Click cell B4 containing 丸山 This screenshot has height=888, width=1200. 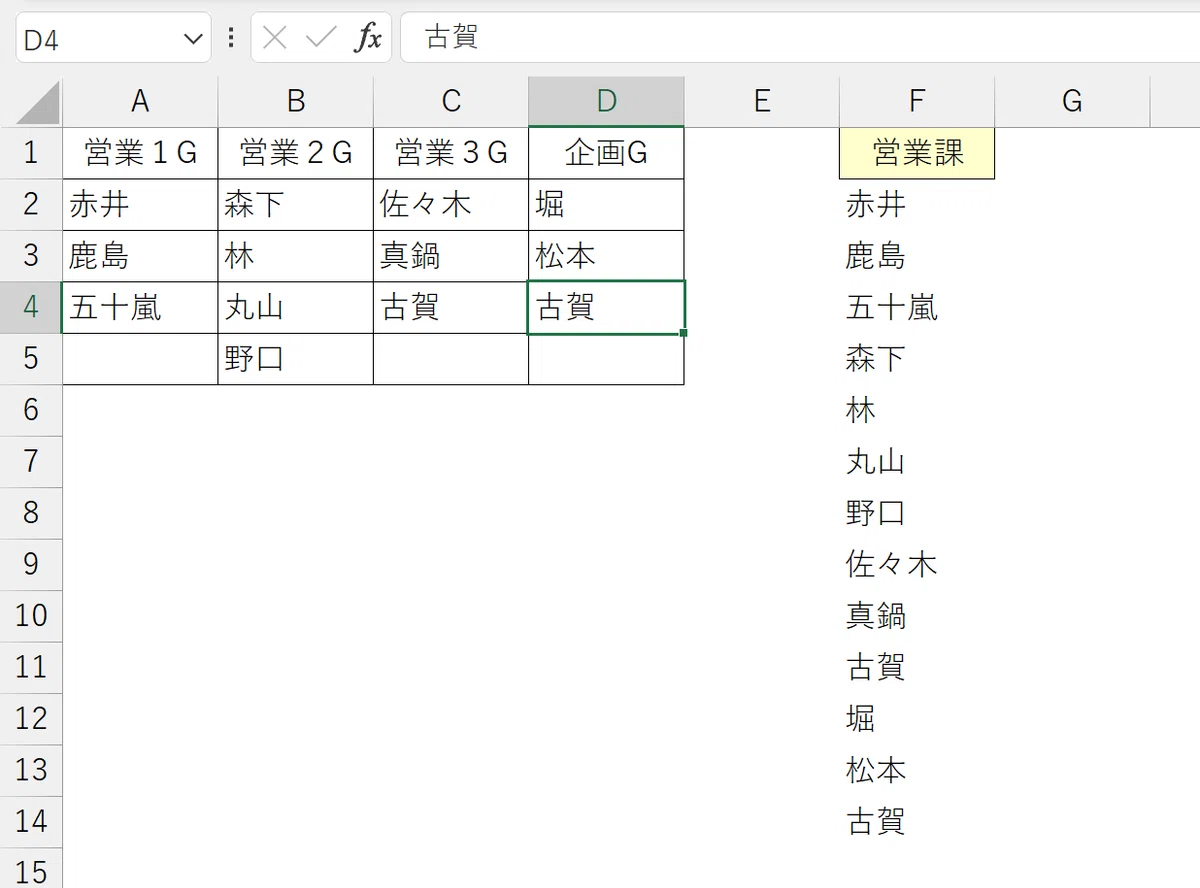[296, 308]
